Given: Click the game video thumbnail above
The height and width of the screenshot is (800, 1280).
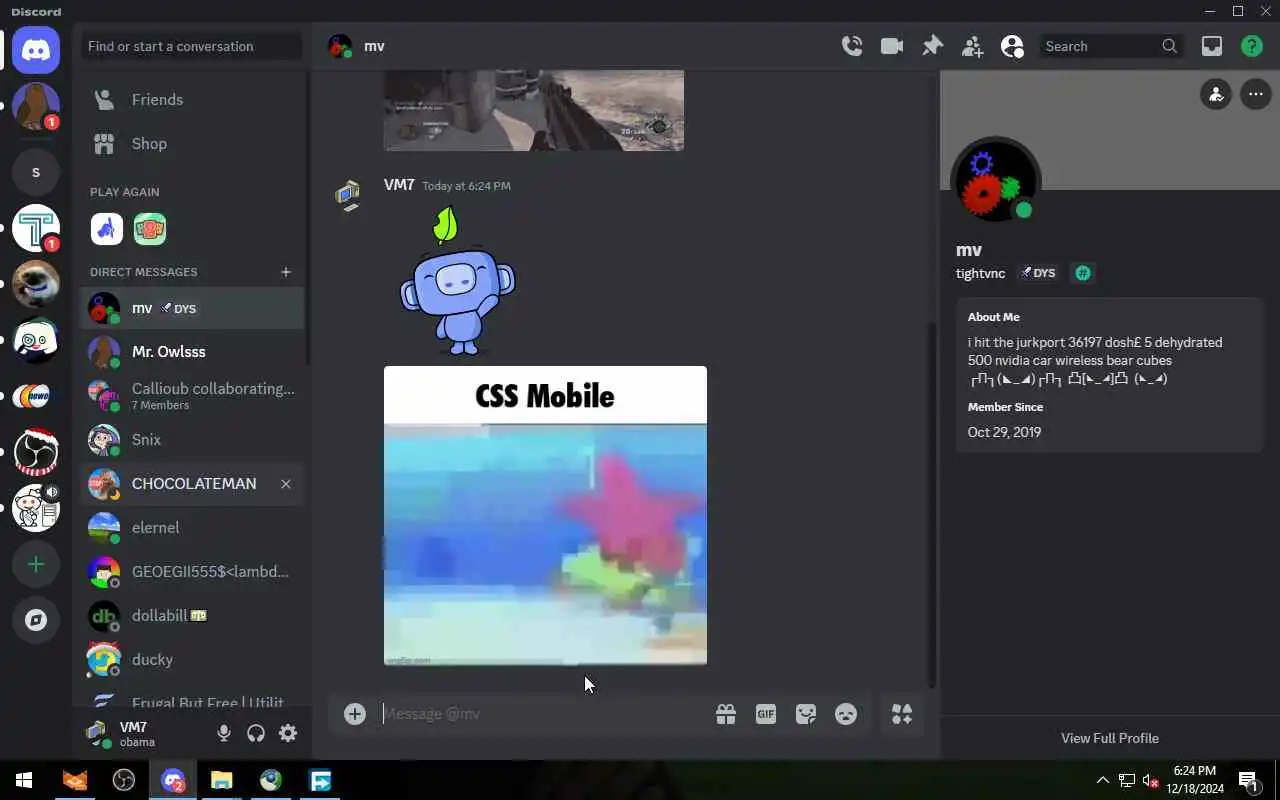Looking at the screenshot, I should click(534, 110).
